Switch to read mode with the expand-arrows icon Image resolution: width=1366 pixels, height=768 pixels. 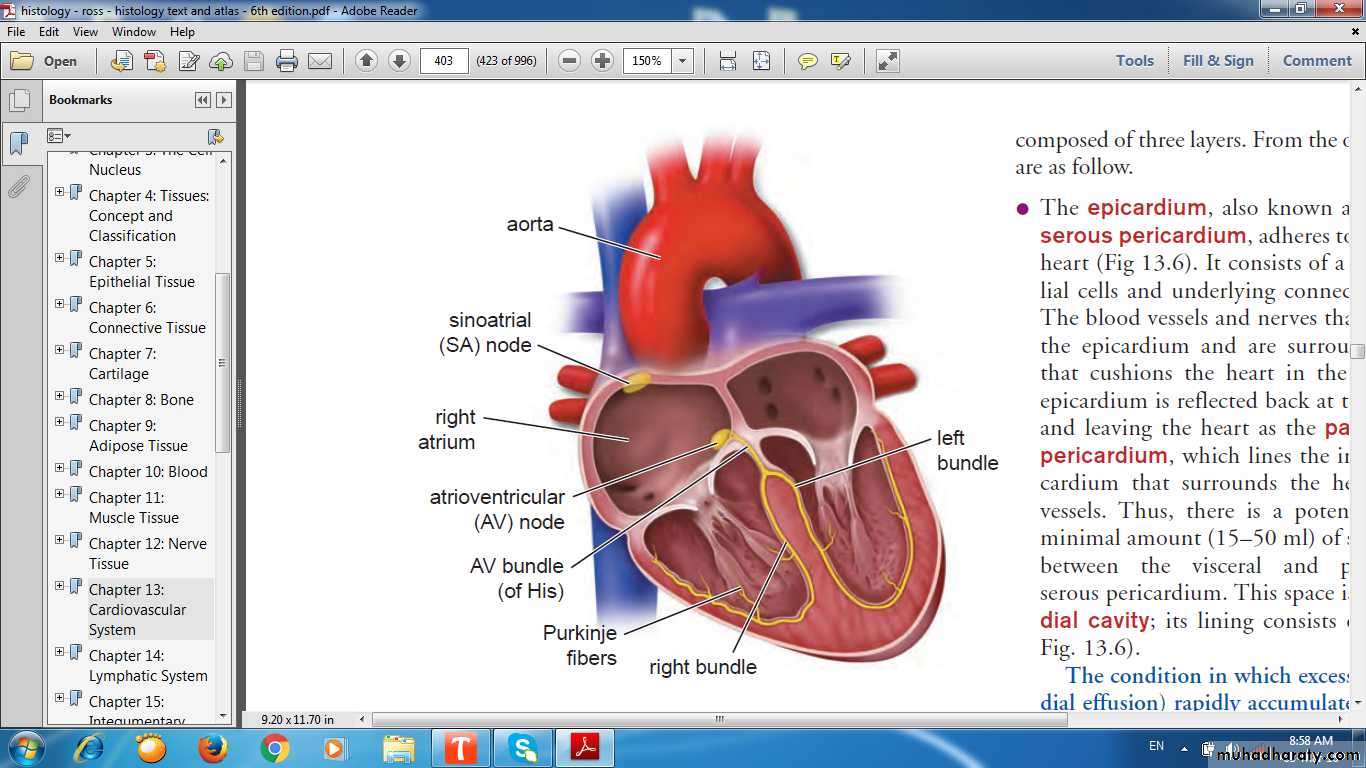click(x=887, y=61)
